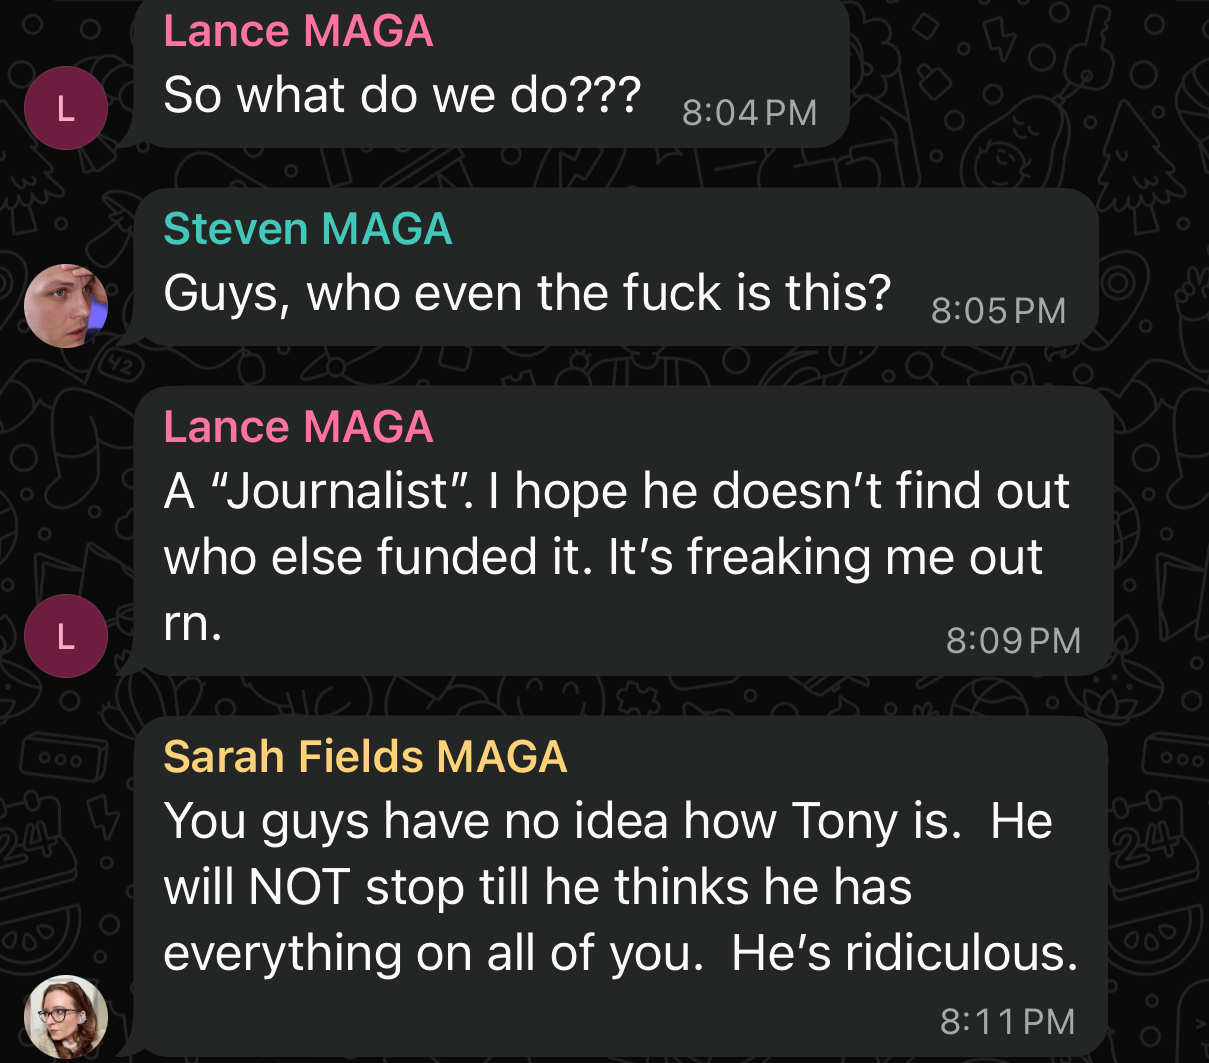Tap Sarah Fields MAGA's profile photo avatar
This screenshot has width=1209, height=1063.
point(66,1017)
